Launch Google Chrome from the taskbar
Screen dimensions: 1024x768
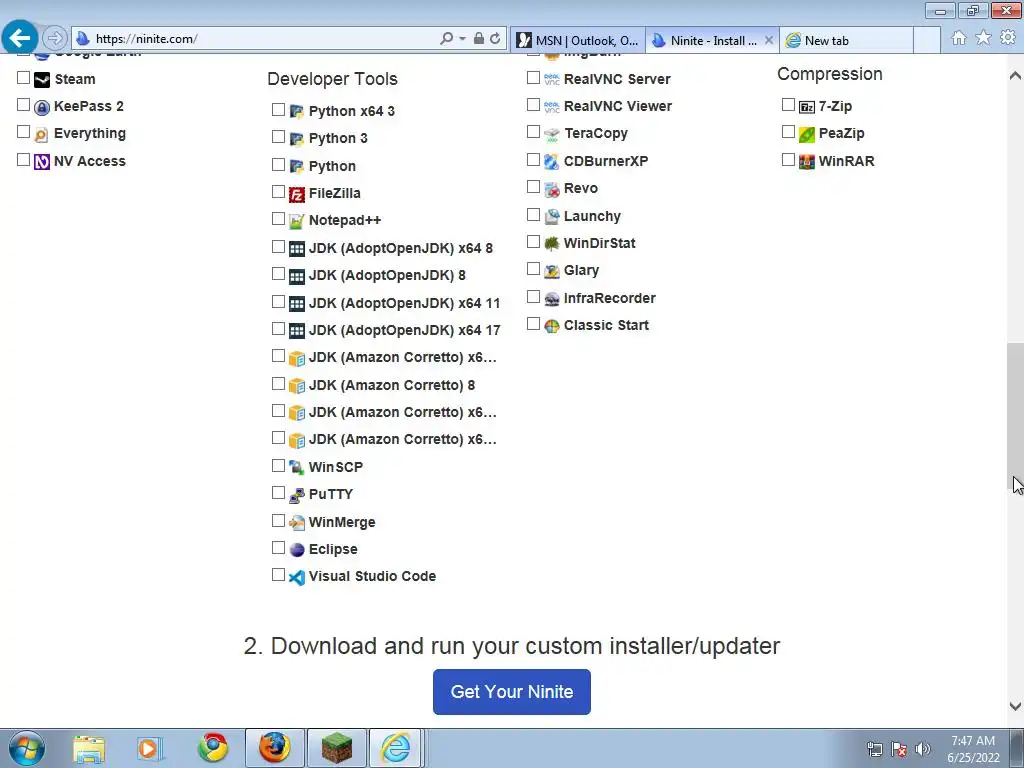point(214,748)
